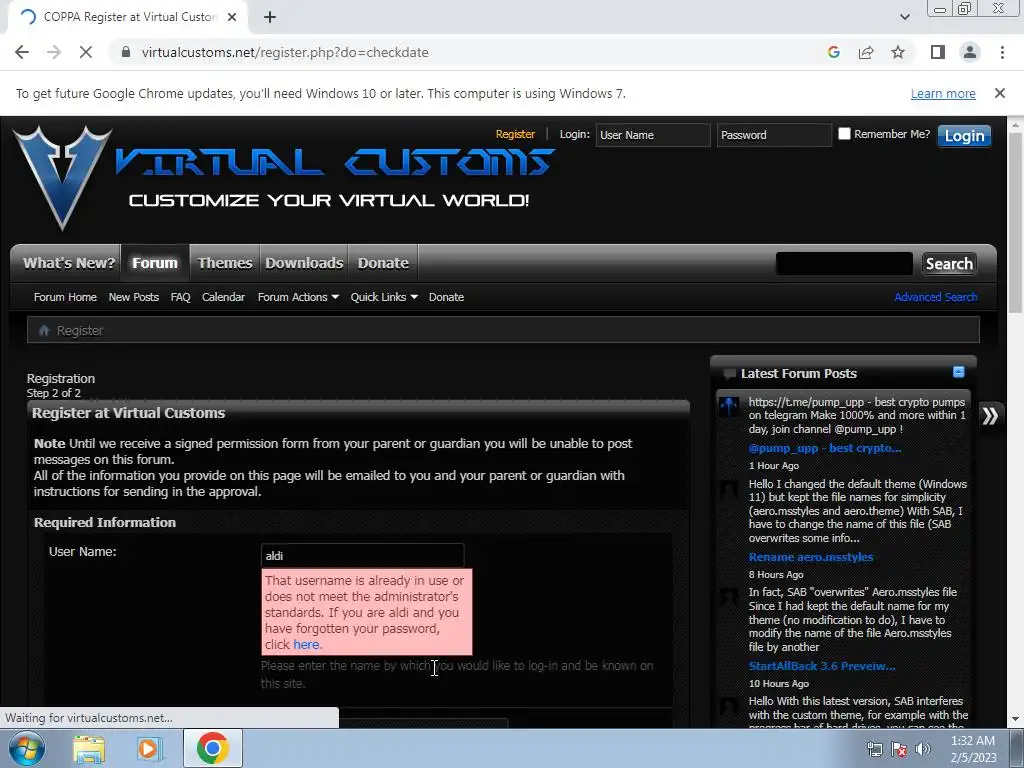
Task: Focus the User Name login field
Action: tap(652, 135)
